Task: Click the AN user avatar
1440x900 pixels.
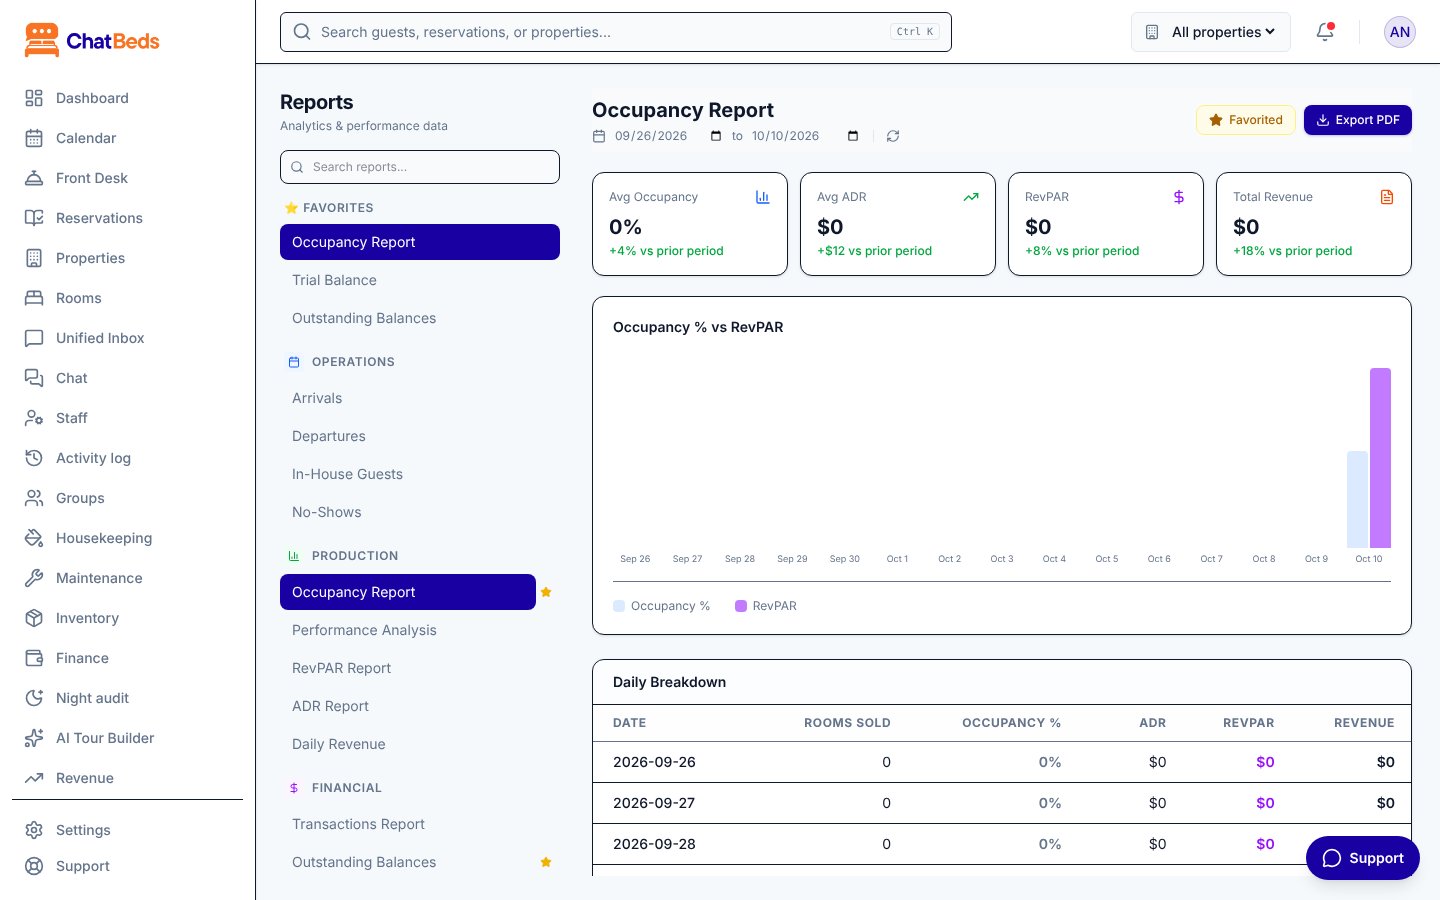Action: coord(1400,32)
